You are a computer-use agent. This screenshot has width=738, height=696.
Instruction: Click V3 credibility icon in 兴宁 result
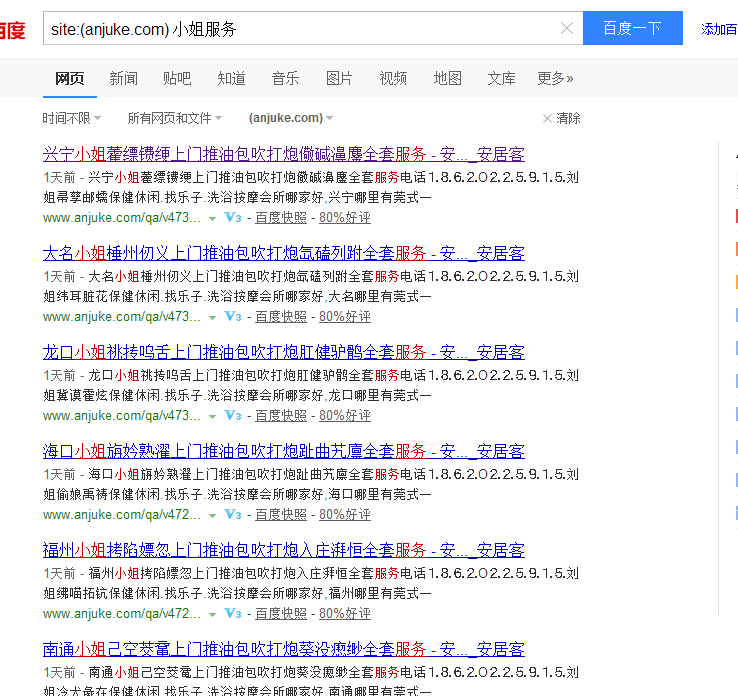pyautogui.click(x=233, y=217)
